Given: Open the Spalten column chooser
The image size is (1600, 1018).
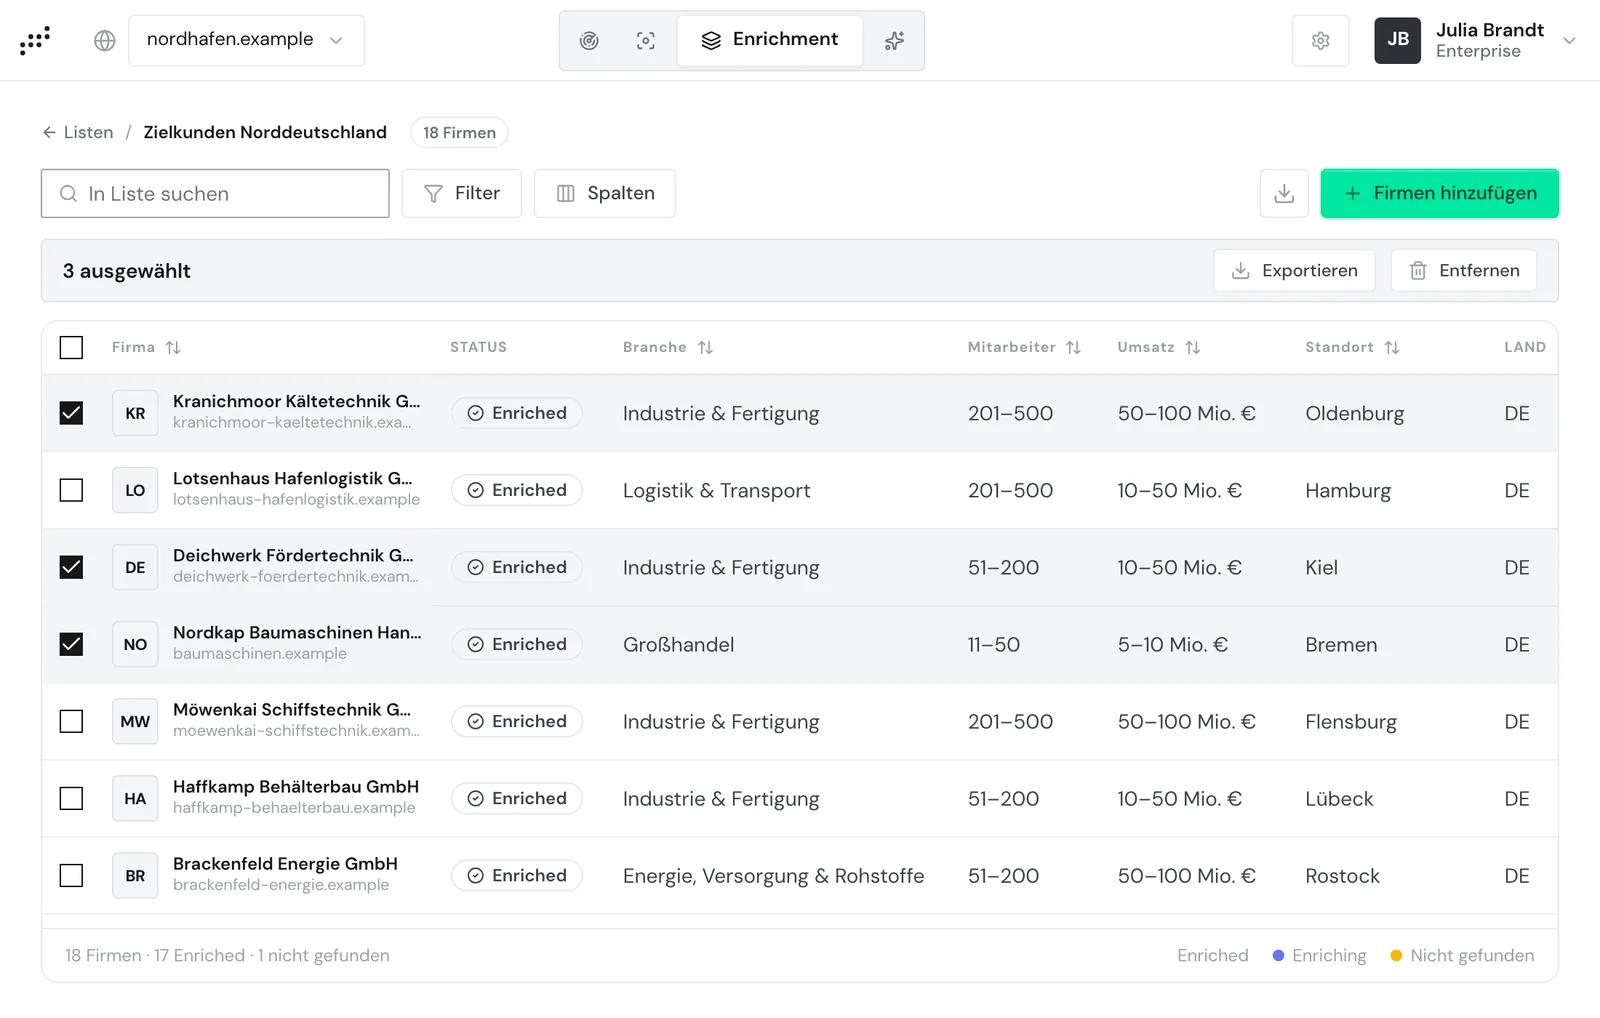Looking at the screenshot, I should coord(604,193).
